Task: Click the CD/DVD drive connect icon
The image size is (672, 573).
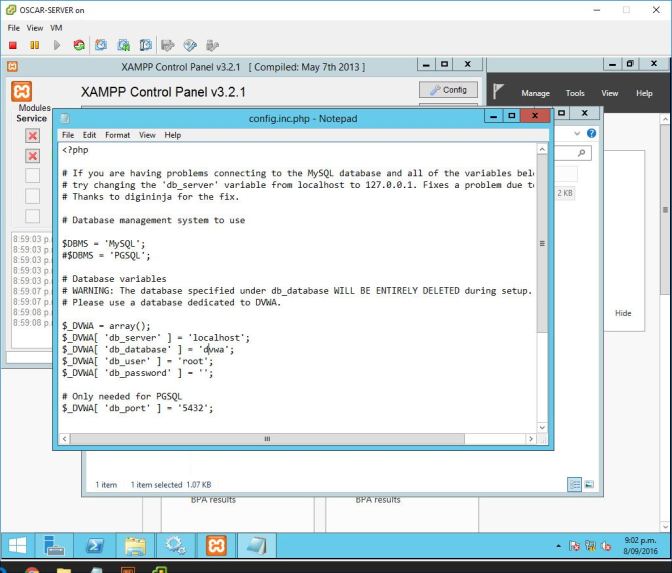Action: tap(190, 45)
